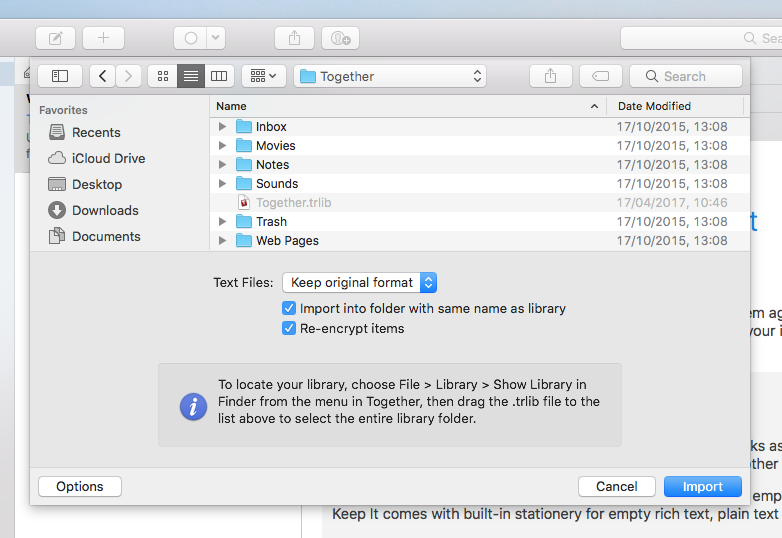Toggle Import into folder with same name checkbox
The height and width of the screenshot is (538, 782).
(289, 309)
